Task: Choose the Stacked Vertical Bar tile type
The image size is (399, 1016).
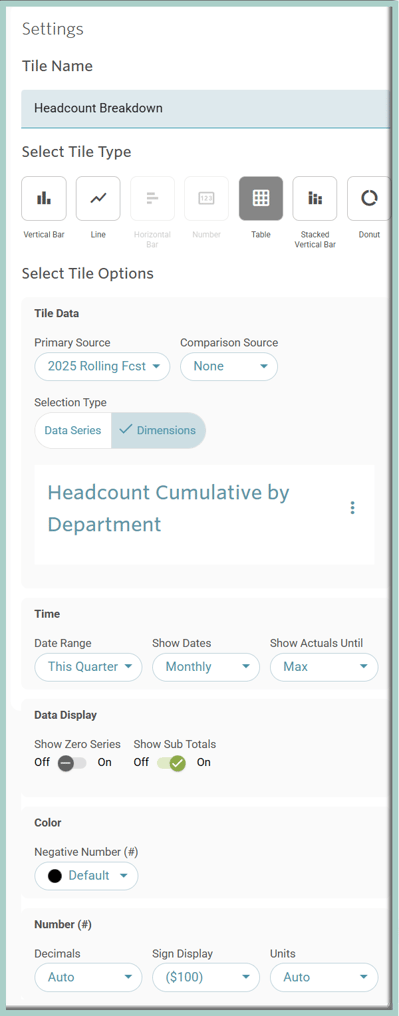Action: pyautogui.click(x=315, y=198)
